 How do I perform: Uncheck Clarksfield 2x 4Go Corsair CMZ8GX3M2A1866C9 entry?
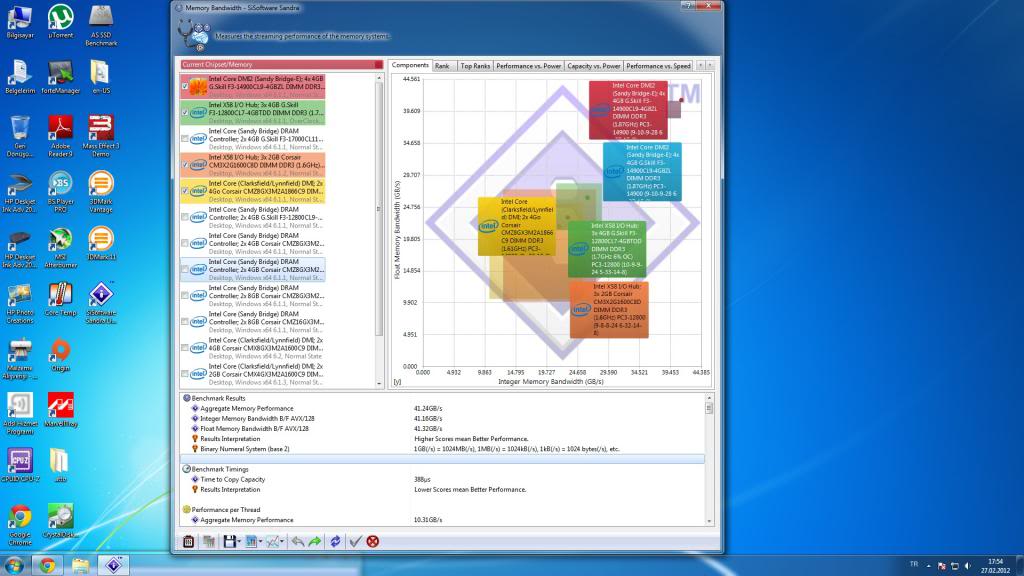pyautogui.click(x=185, y=191)
